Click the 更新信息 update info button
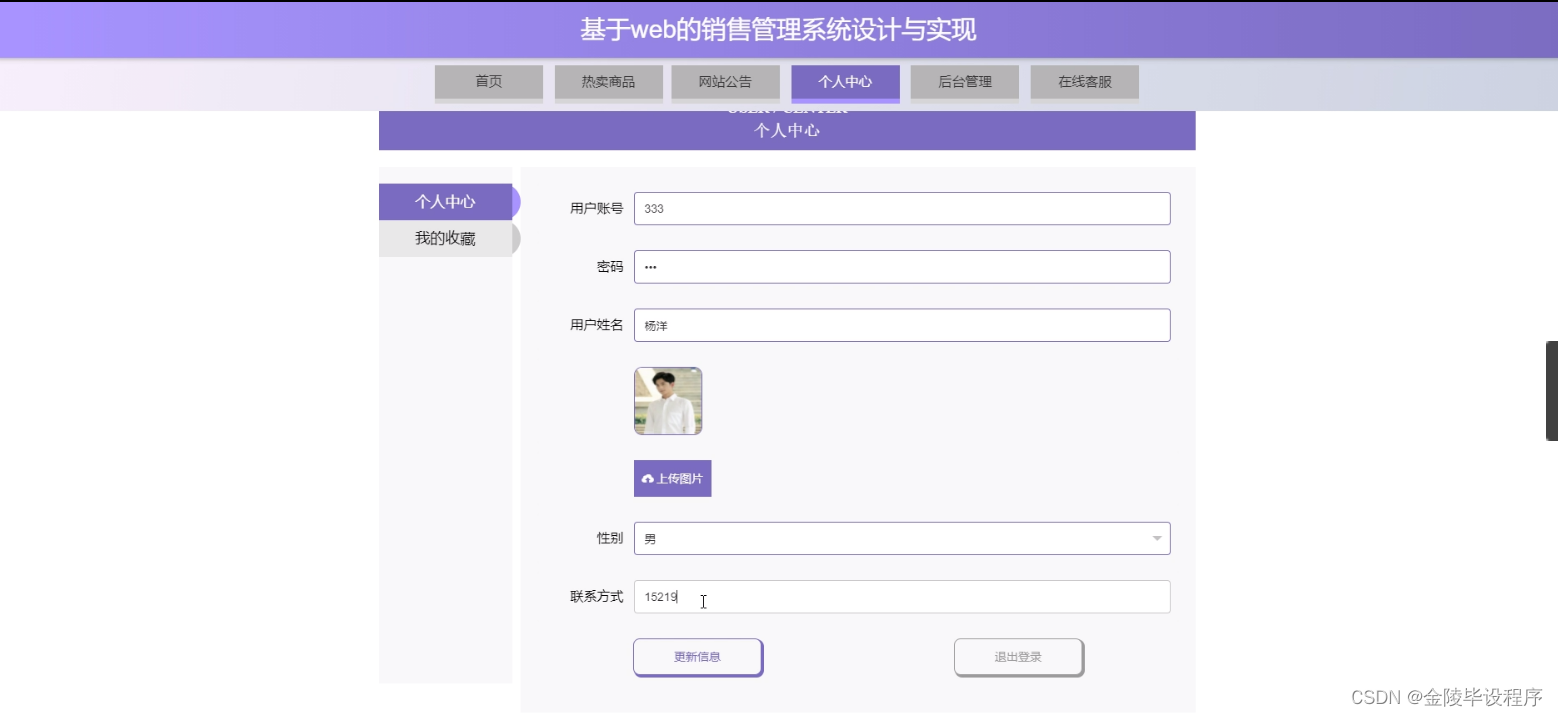 pyautogui.click(x=697, y=656)
